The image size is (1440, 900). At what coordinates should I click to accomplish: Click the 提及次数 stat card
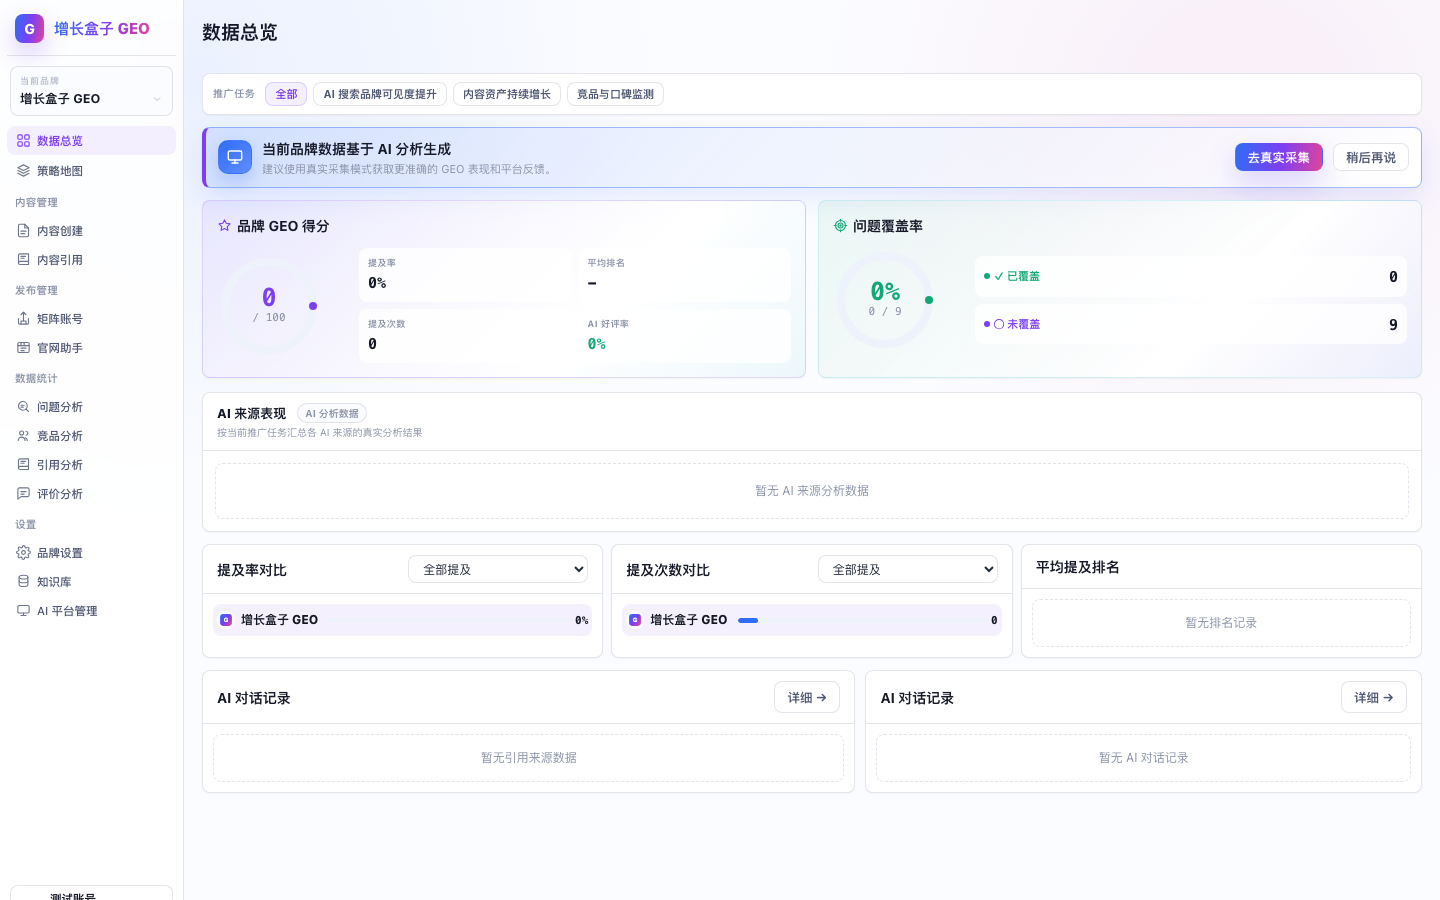click(466, 335)
